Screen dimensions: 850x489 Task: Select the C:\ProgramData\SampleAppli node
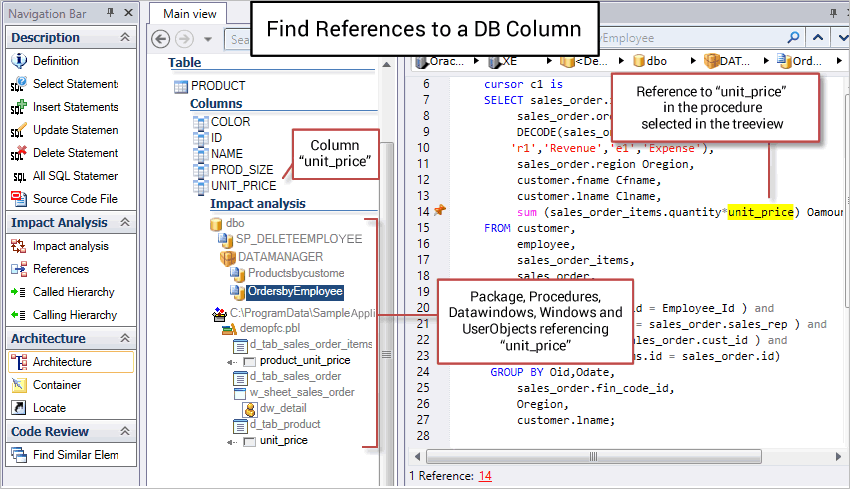pyautogui.click(x=294, y=313)
